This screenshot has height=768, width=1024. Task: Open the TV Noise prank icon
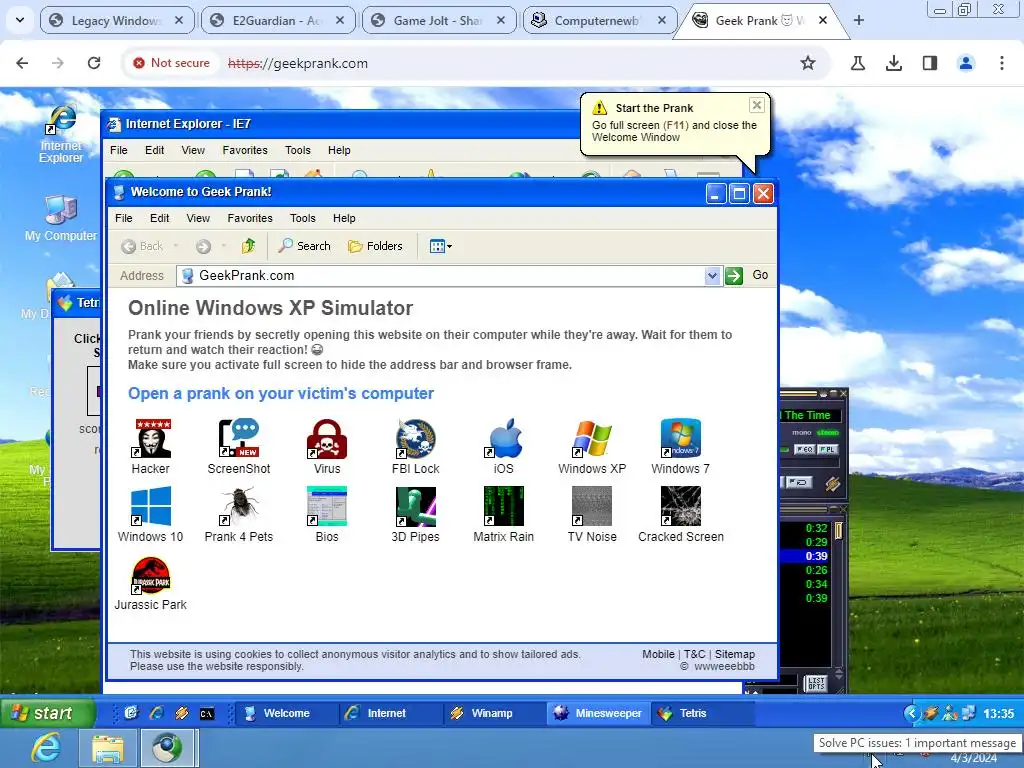click(x=592, y=507)
